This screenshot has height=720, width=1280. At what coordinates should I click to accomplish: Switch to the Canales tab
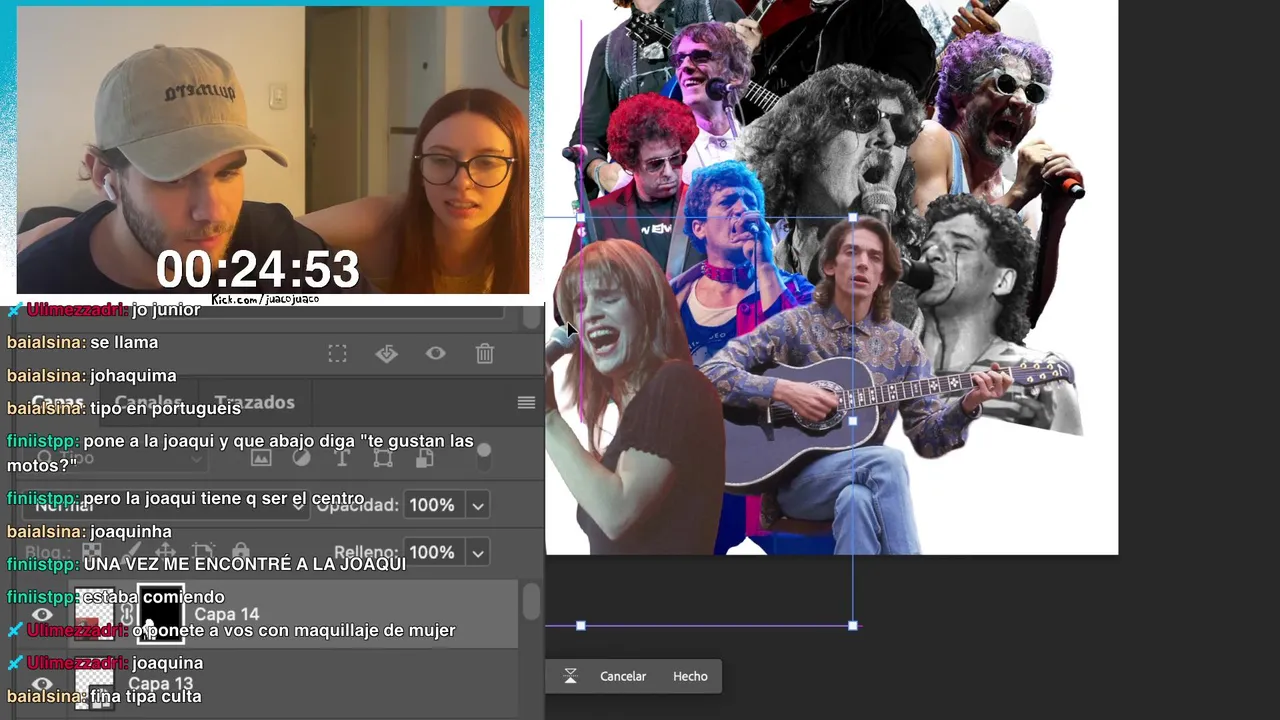148,402
